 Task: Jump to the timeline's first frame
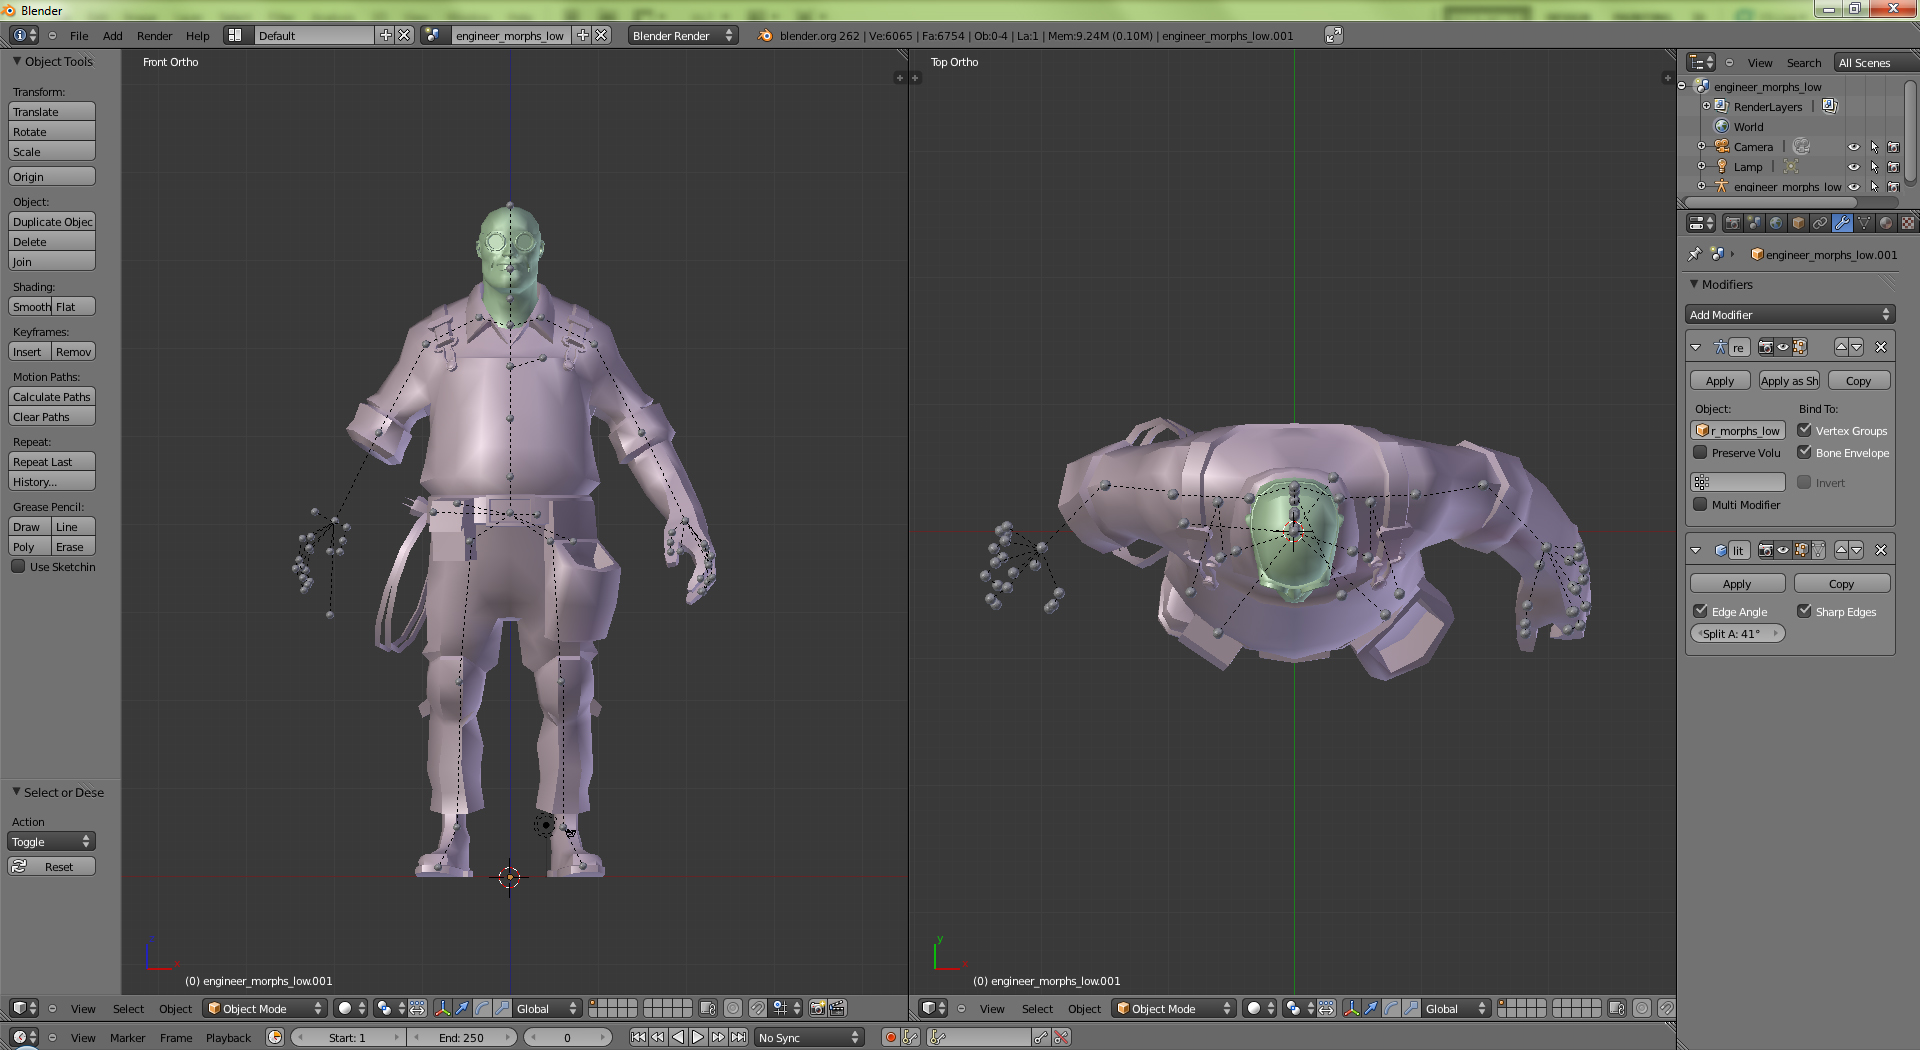(x=638, y=1037)
